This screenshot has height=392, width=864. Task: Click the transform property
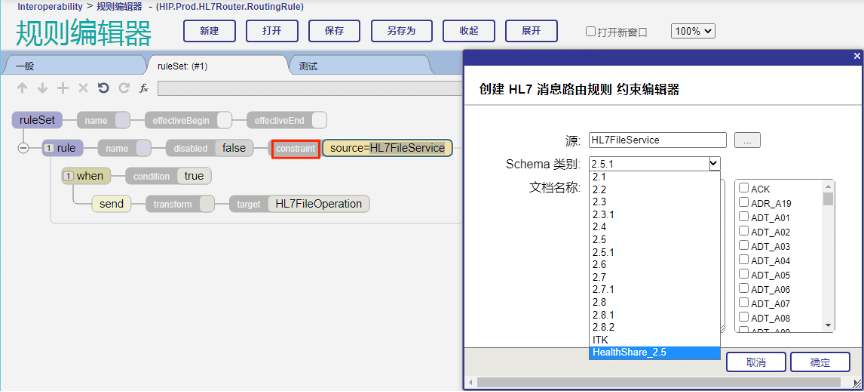[x=180, y=204]
